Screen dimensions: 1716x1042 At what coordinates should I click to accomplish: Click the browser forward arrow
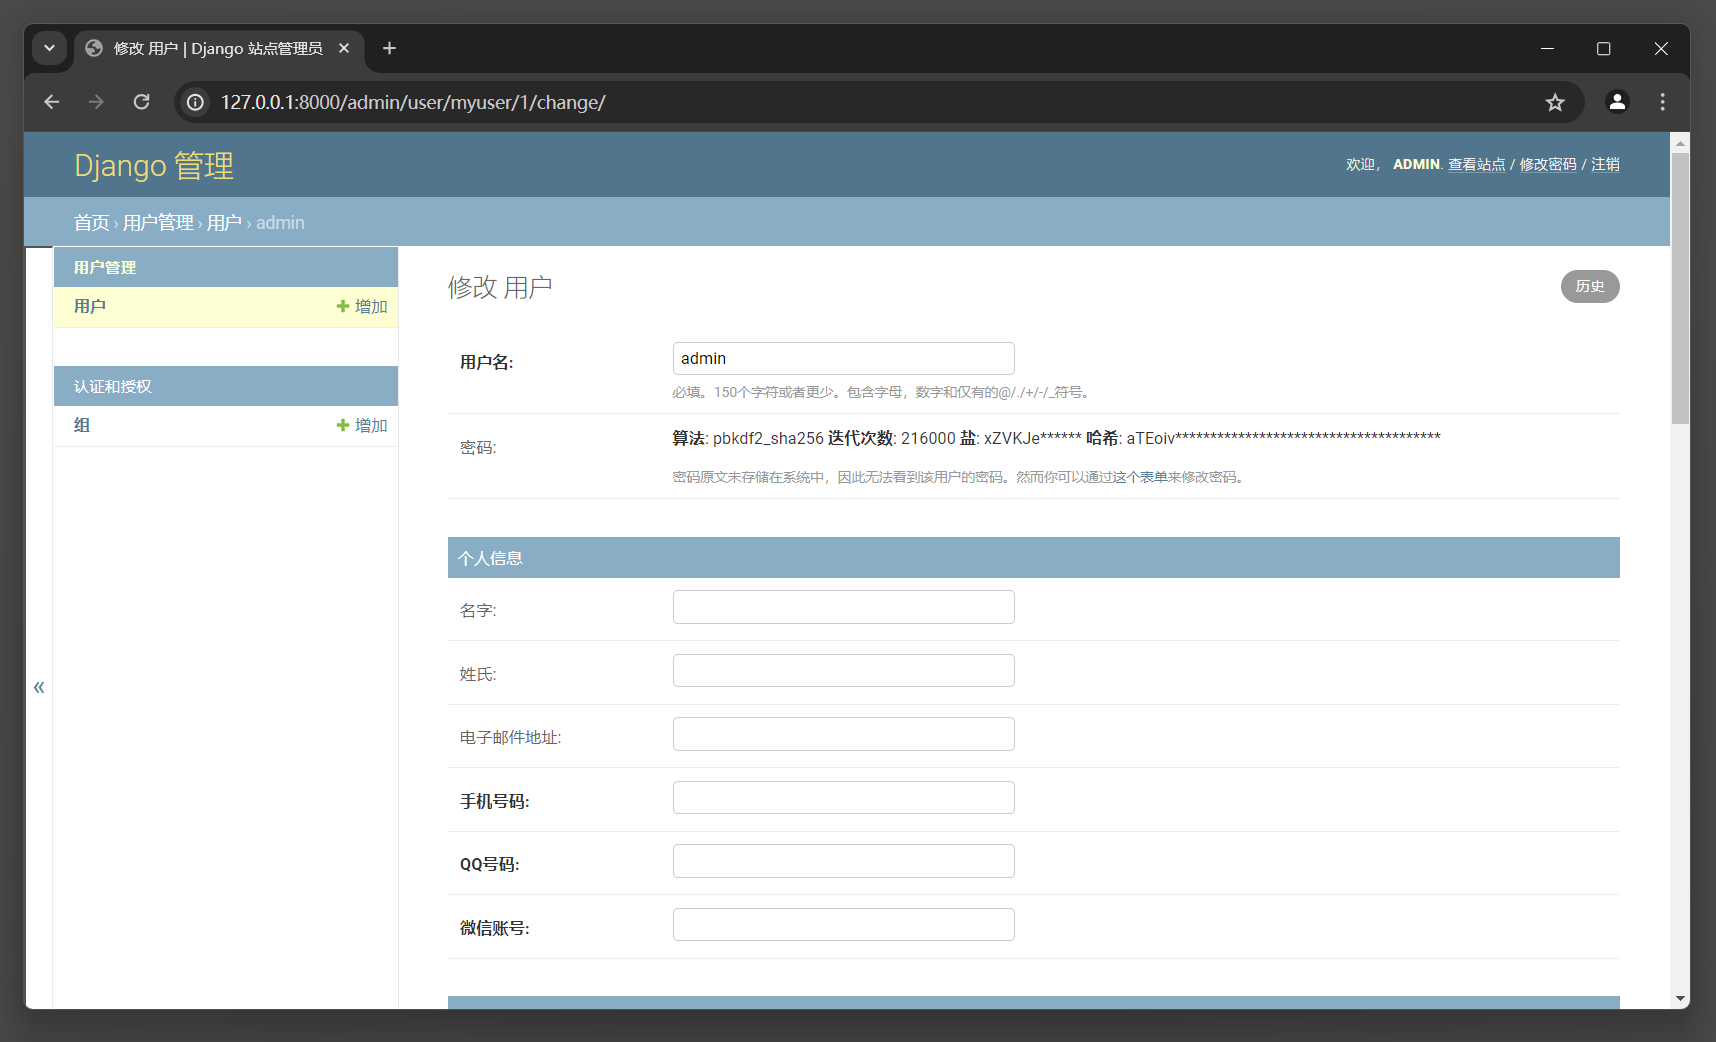tap(96, 102)
